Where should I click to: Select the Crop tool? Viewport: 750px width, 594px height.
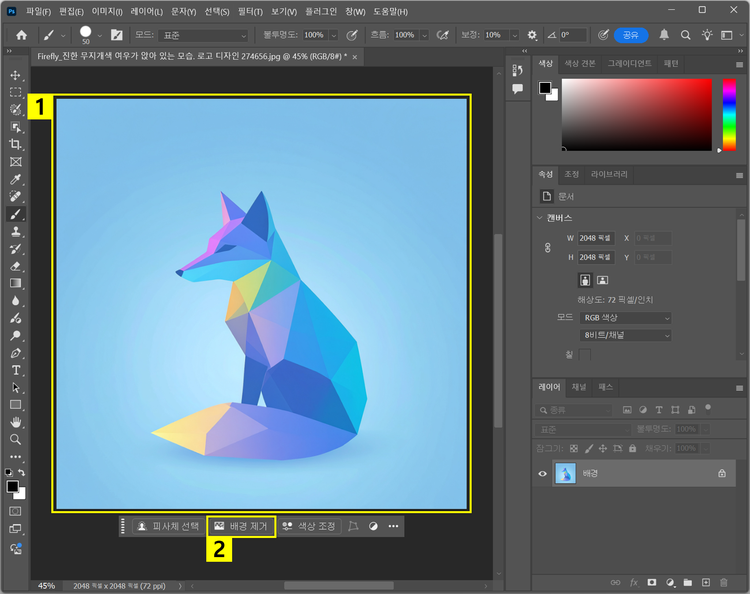[15, 144]
